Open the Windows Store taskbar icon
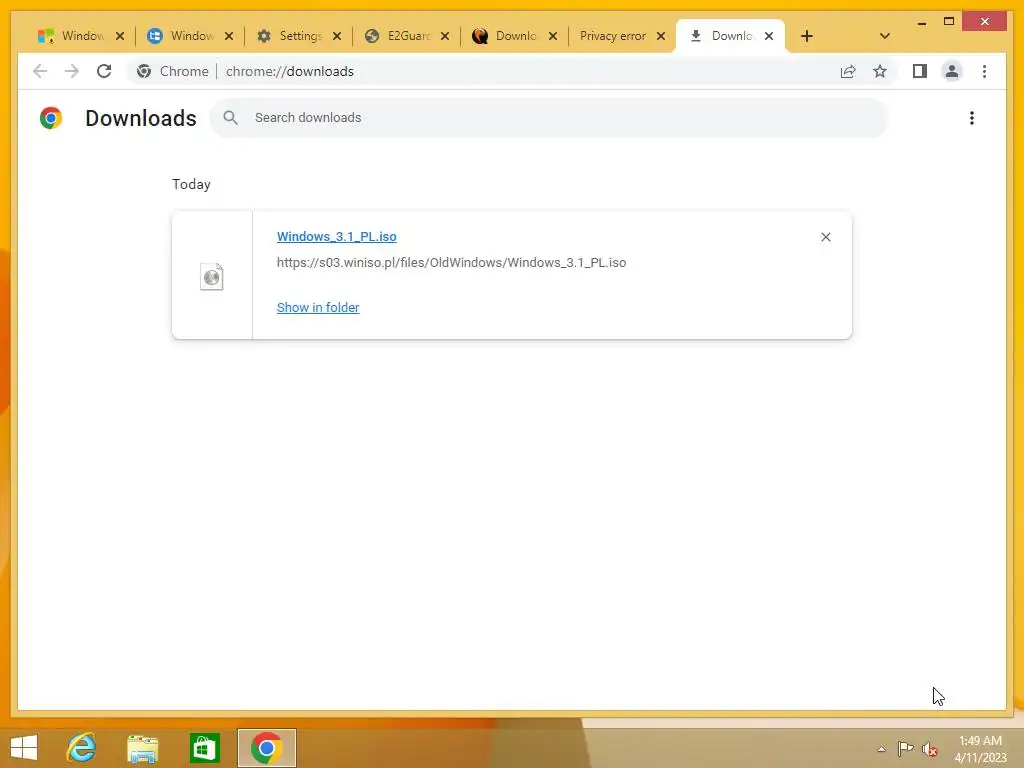This screenshot has height=768, width=1024. (x=204, y=748)
